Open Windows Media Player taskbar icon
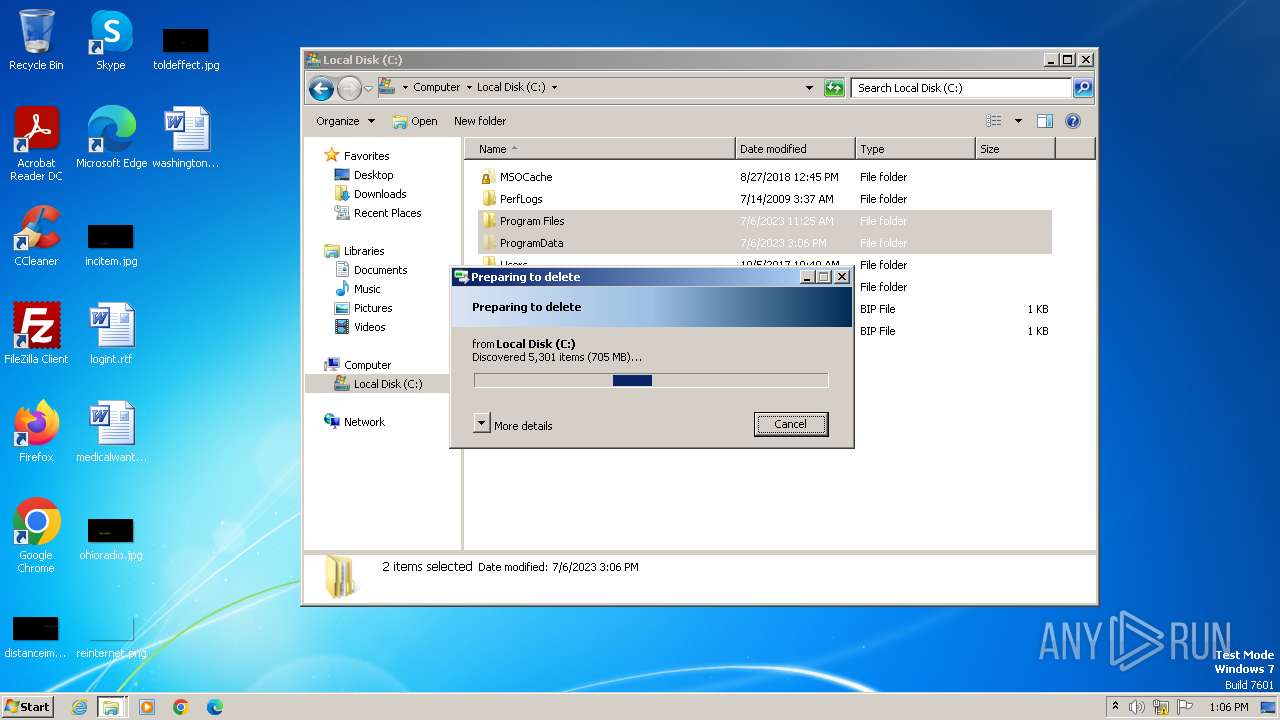The width and height of the screenshot is (1280, 720). 147,707
